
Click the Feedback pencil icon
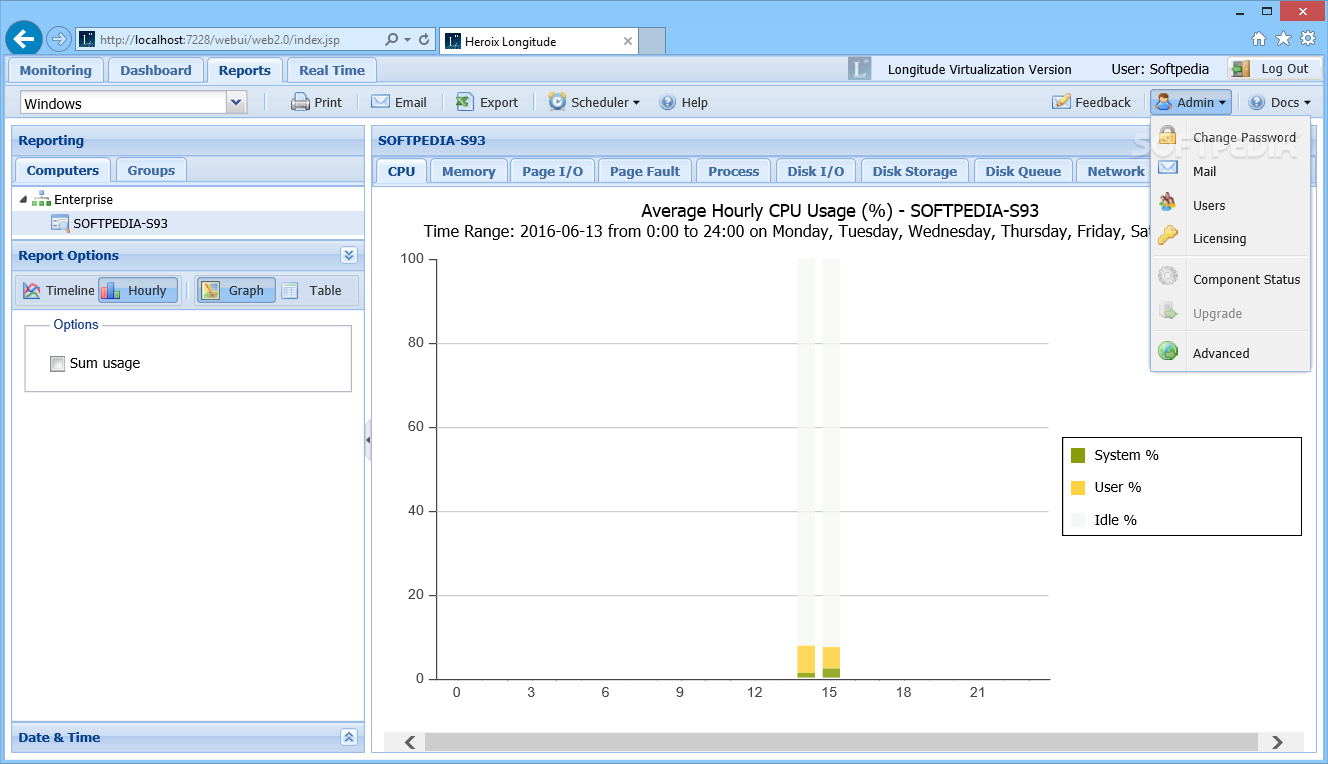point(1061,102)
